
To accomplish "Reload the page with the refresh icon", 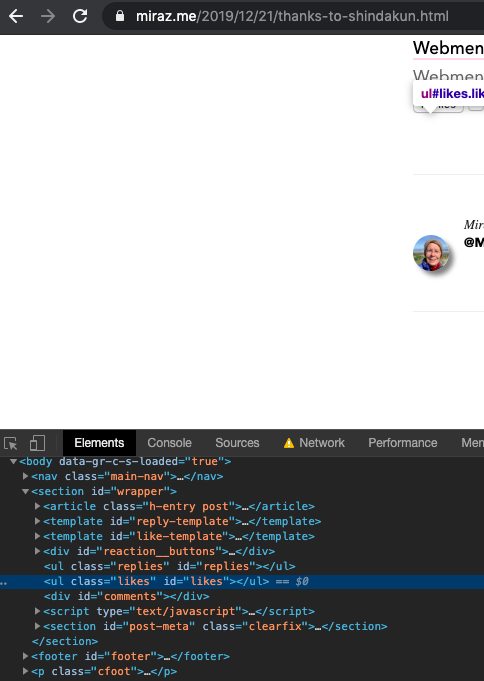I will (80, 17).
